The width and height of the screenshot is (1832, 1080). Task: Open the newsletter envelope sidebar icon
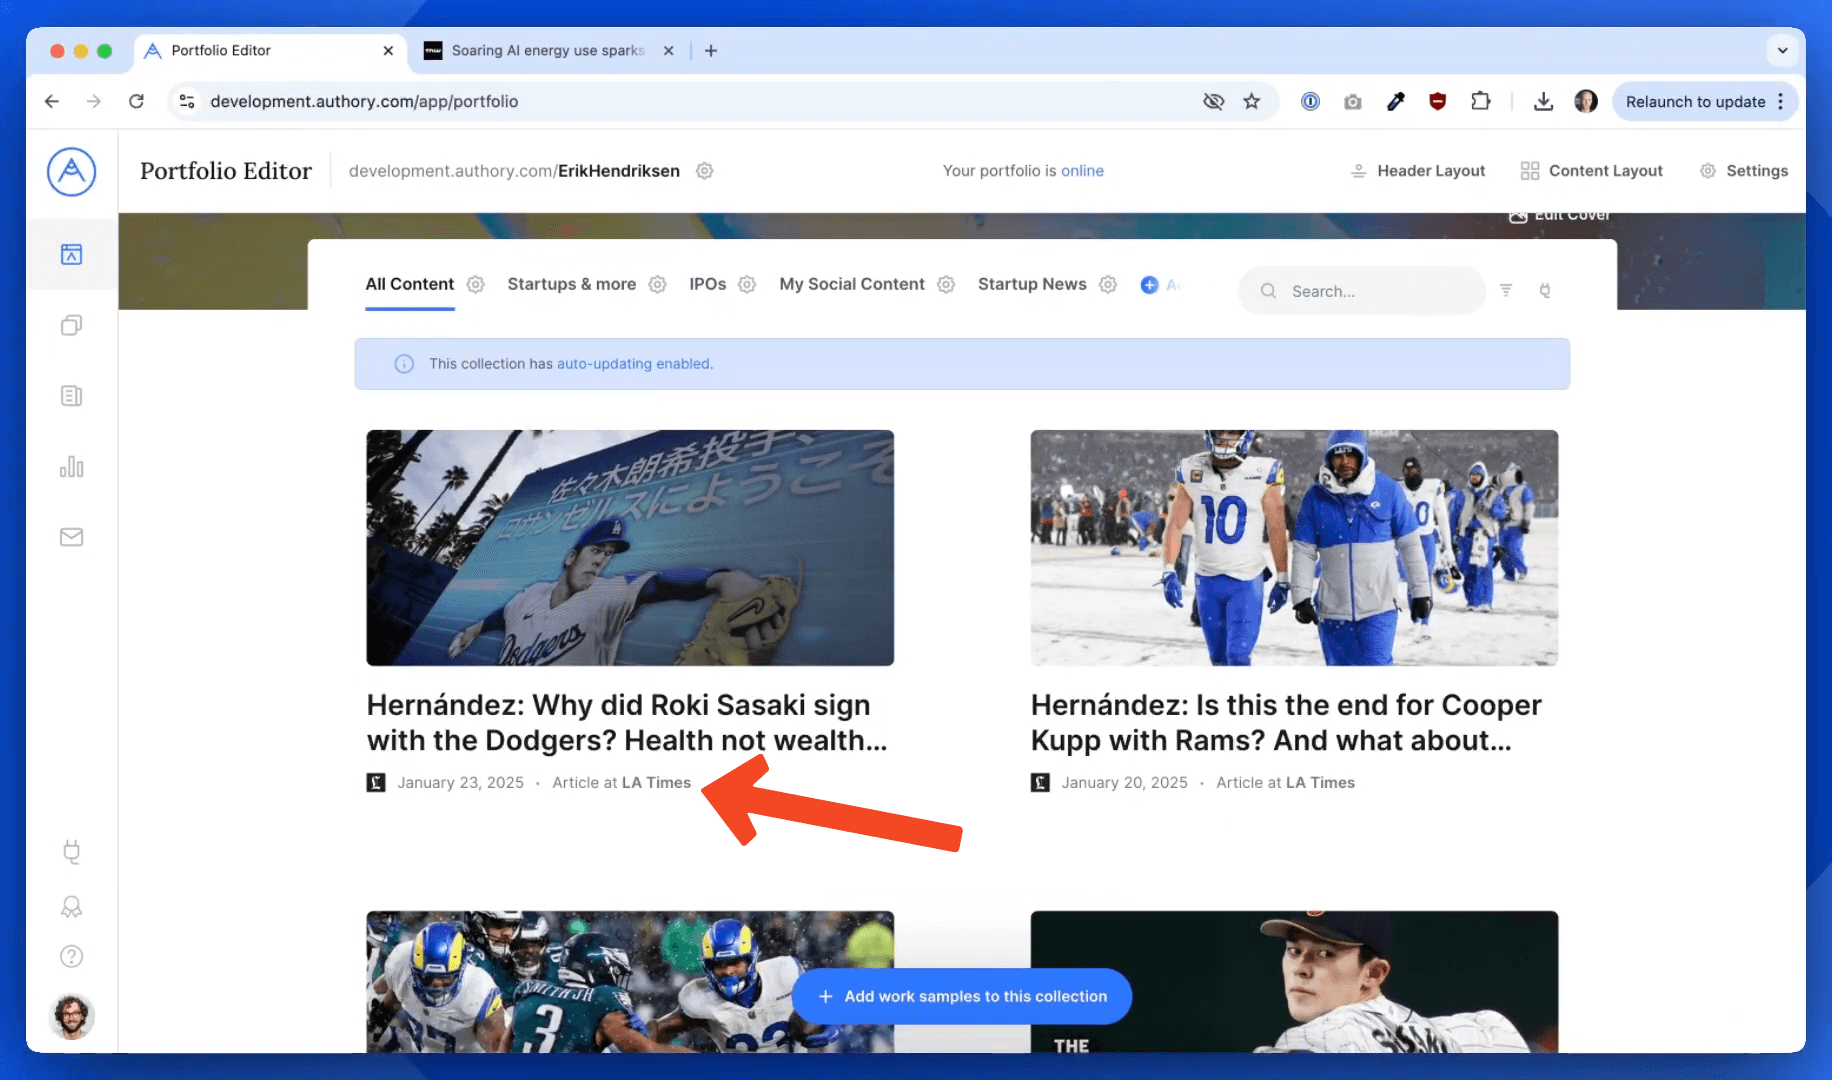[71, 537]
